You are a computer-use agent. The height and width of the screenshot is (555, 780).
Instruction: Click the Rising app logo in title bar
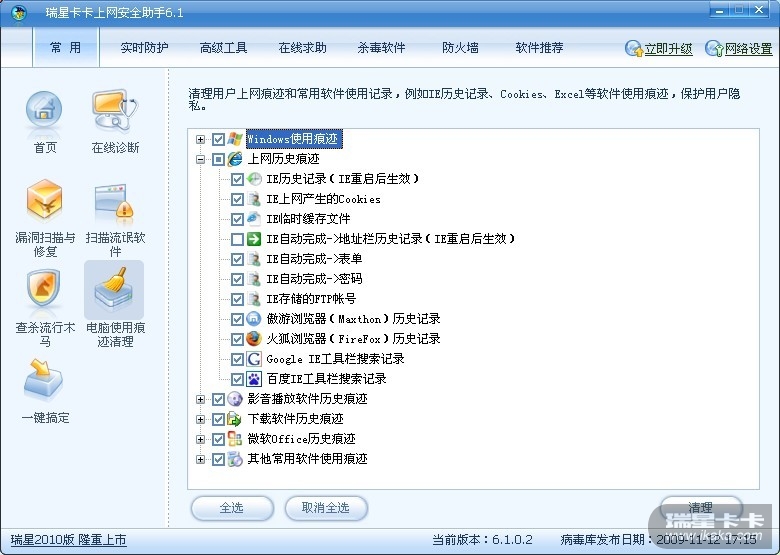[x=19, y=12]
